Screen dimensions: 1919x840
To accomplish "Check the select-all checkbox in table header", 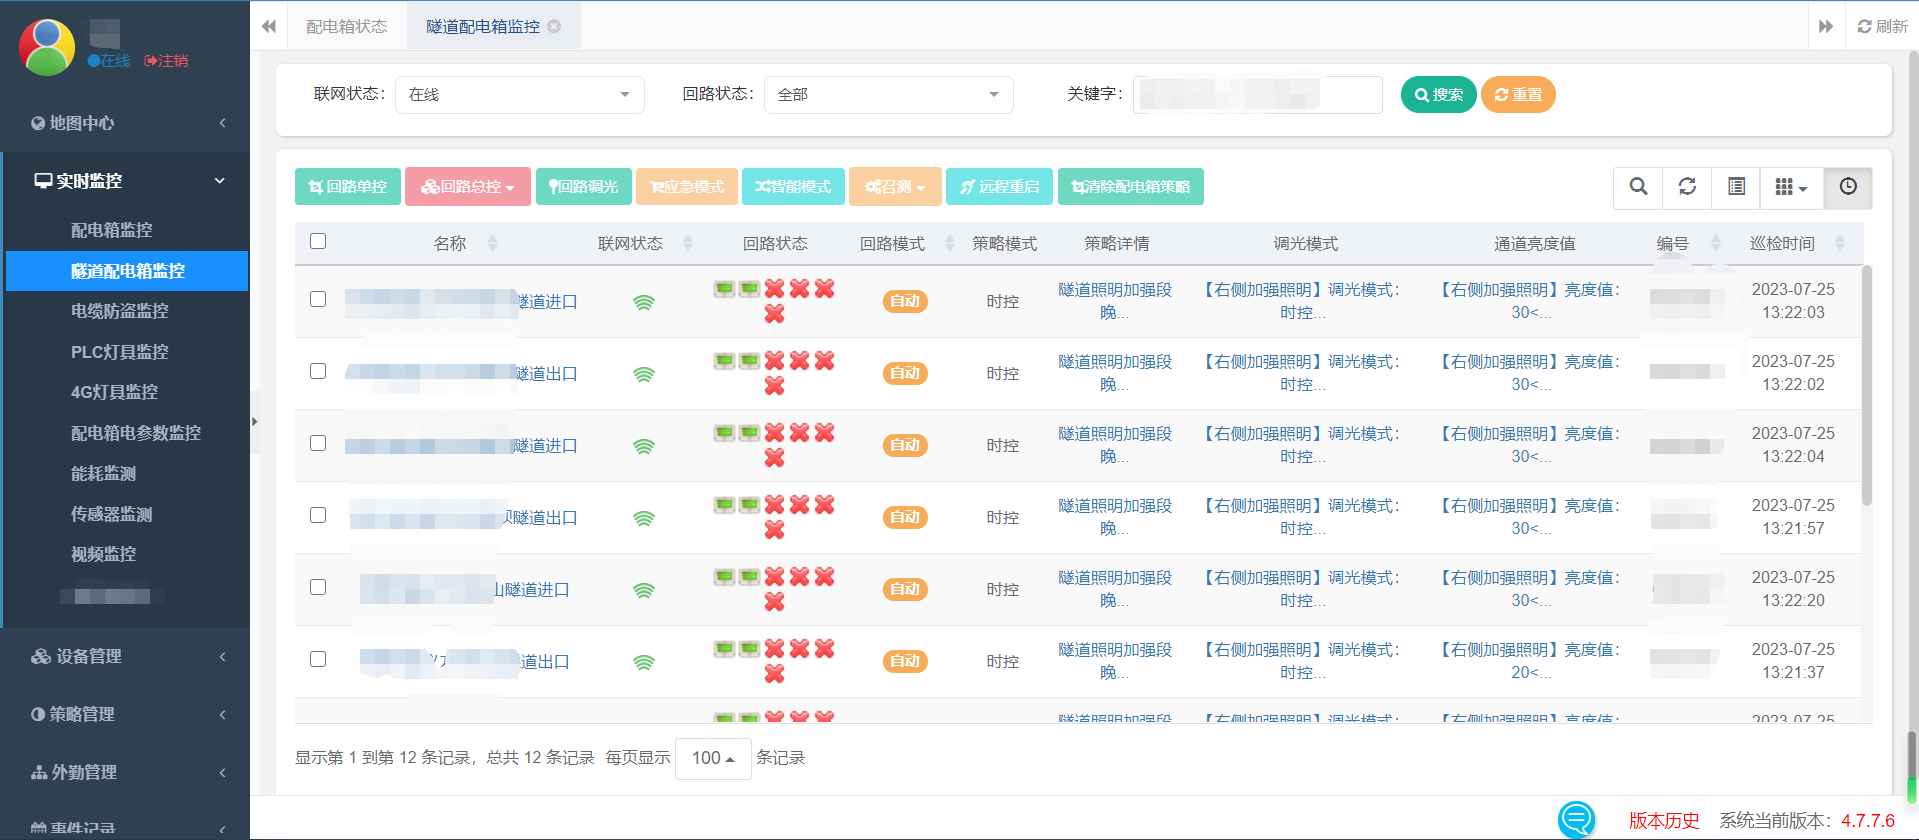I will (x=318, y=241).
